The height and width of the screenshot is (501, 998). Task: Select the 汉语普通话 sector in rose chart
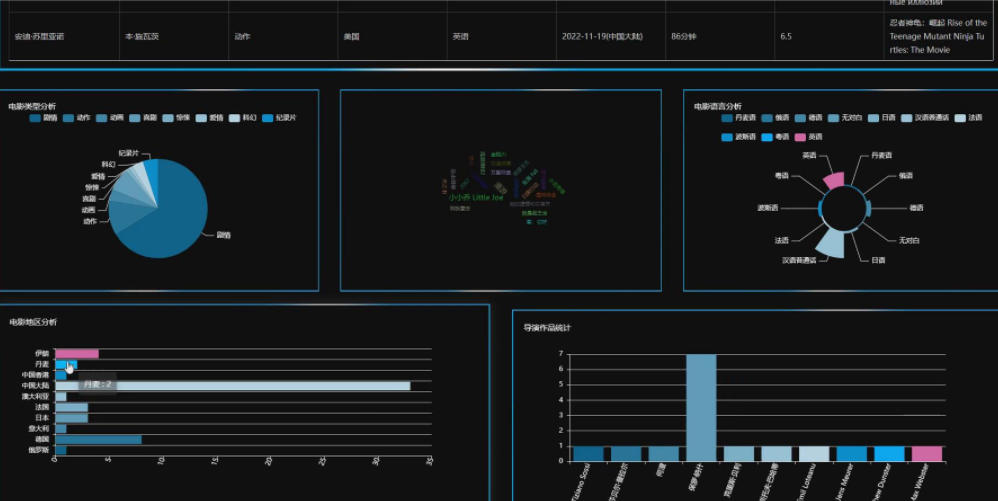(831, 241)
